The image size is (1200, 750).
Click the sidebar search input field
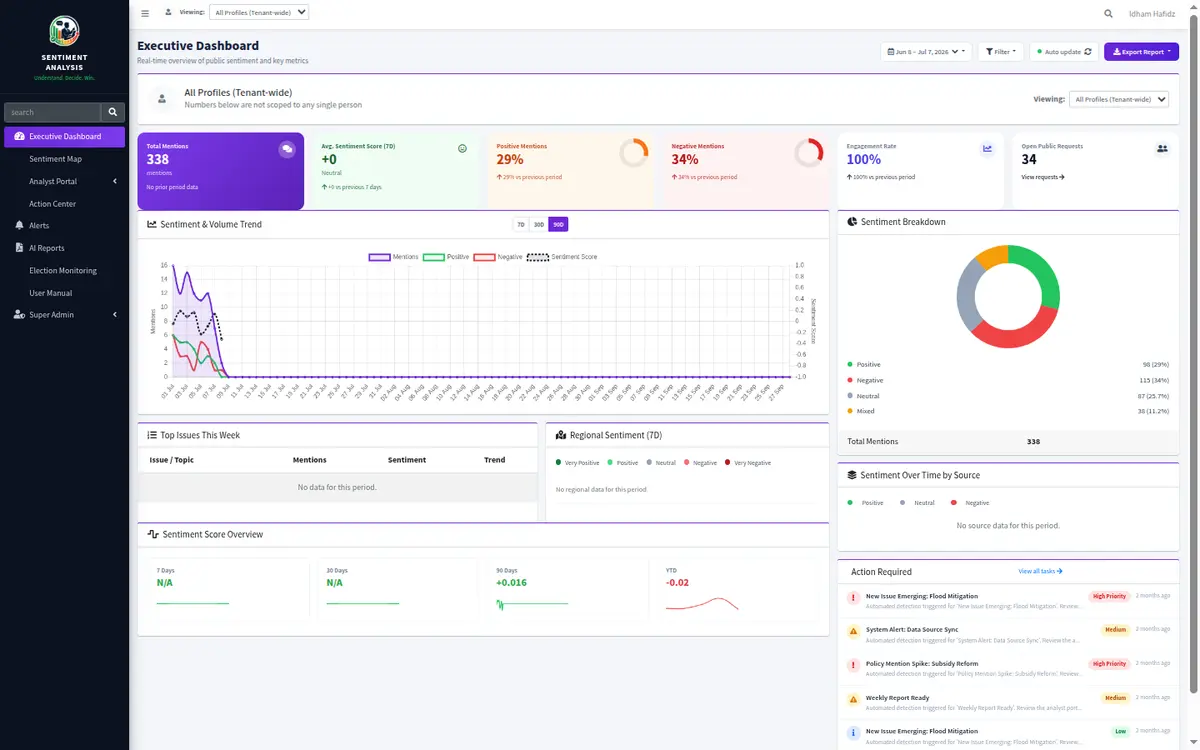pos(52,112)
